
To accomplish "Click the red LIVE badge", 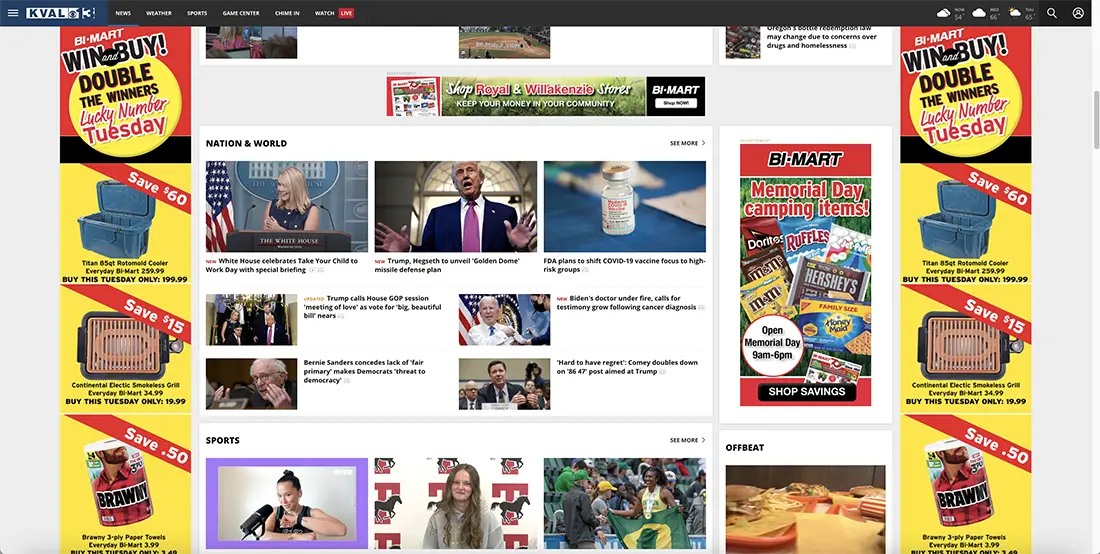I will point(346,13).
